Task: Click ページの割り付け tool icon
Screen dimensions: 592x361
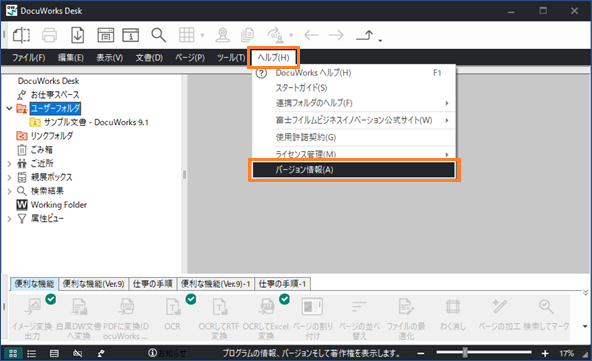Action: (x=312, y=307)
